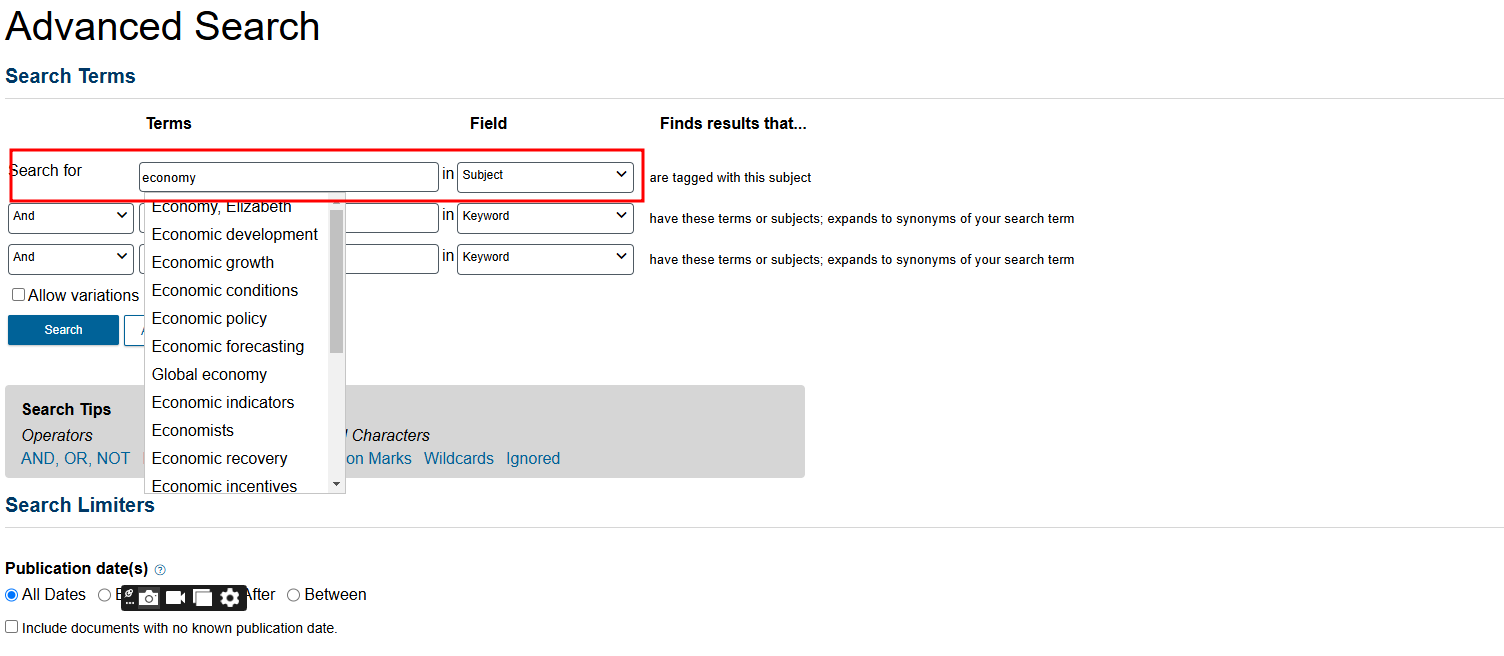Open the Wildcards search tip link
1504x656 pixels.
click(x=459, y=458)
